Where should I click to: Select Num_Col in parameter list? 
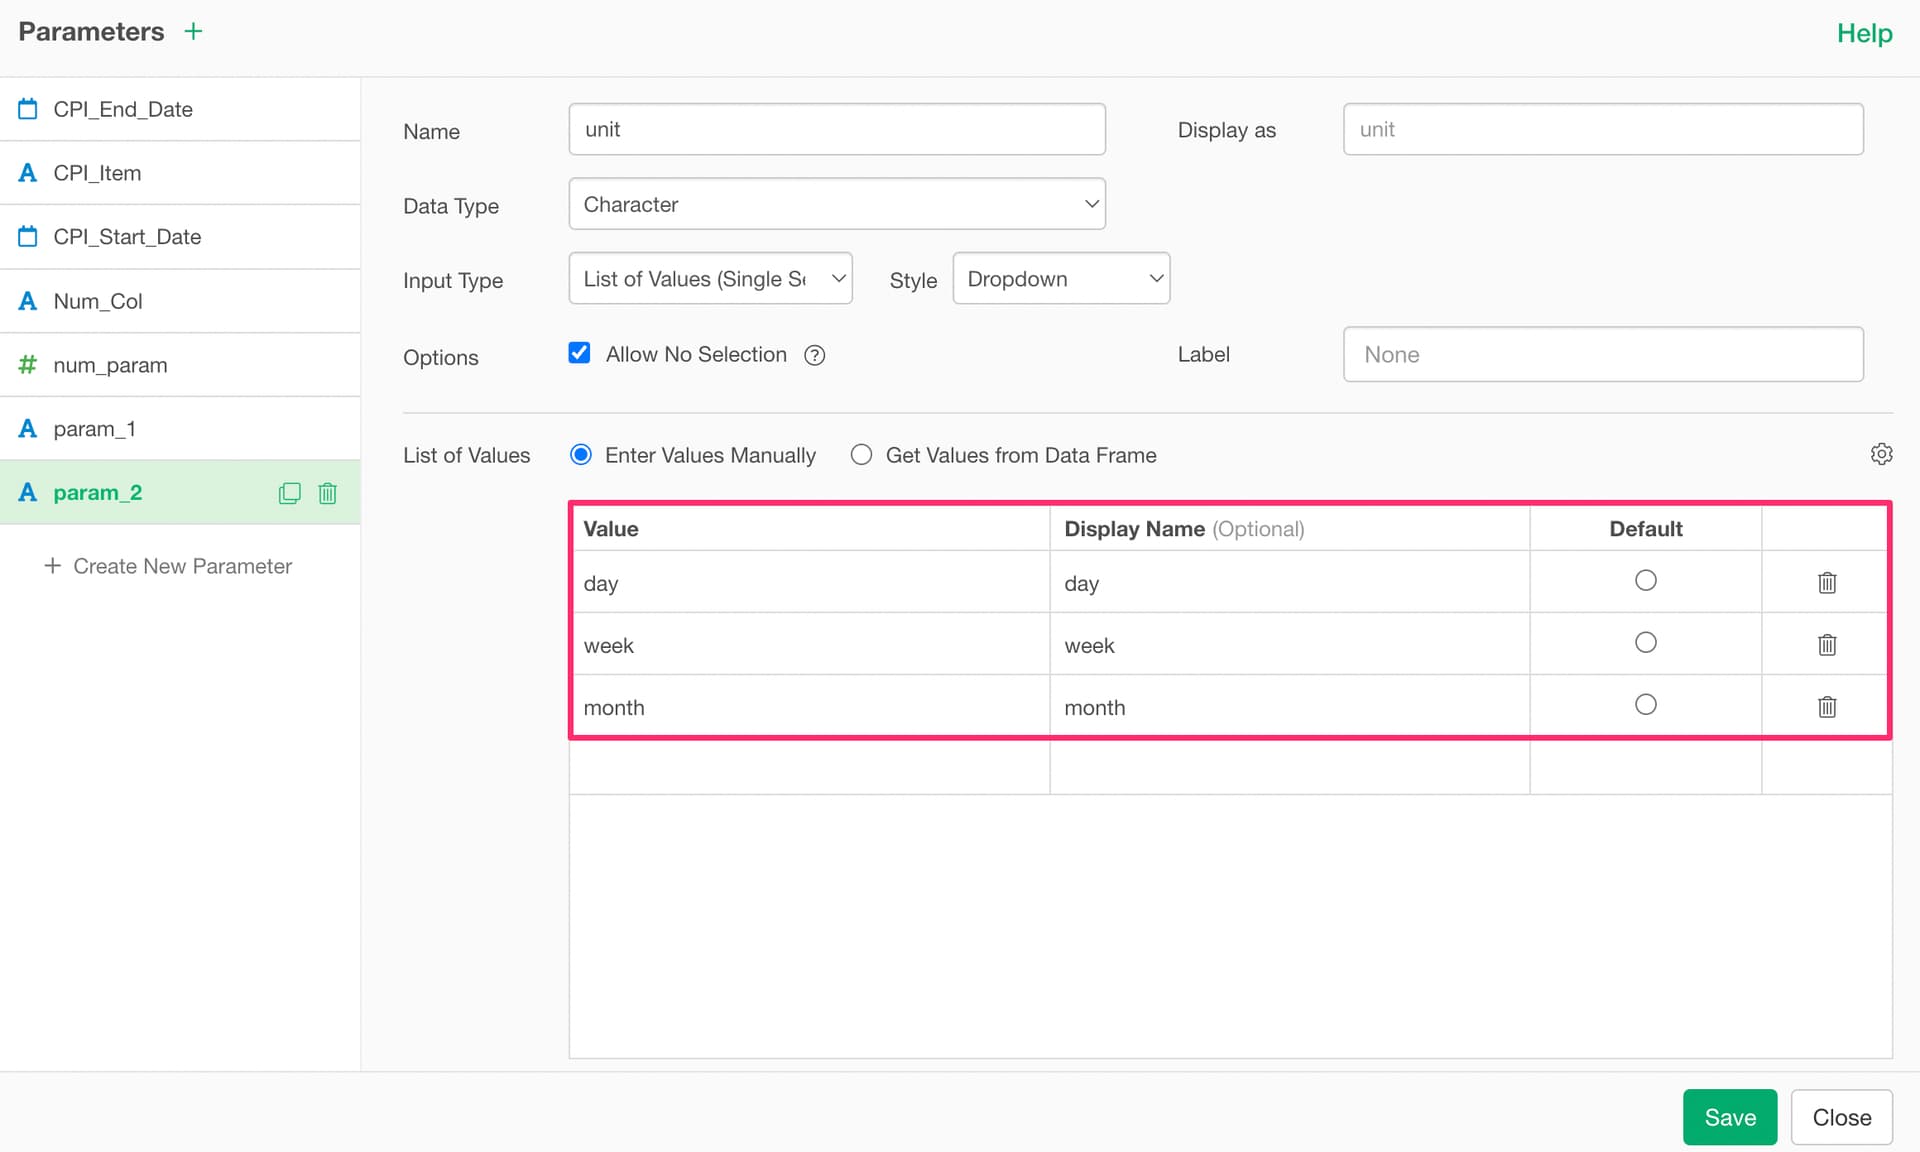coord(180,301)
